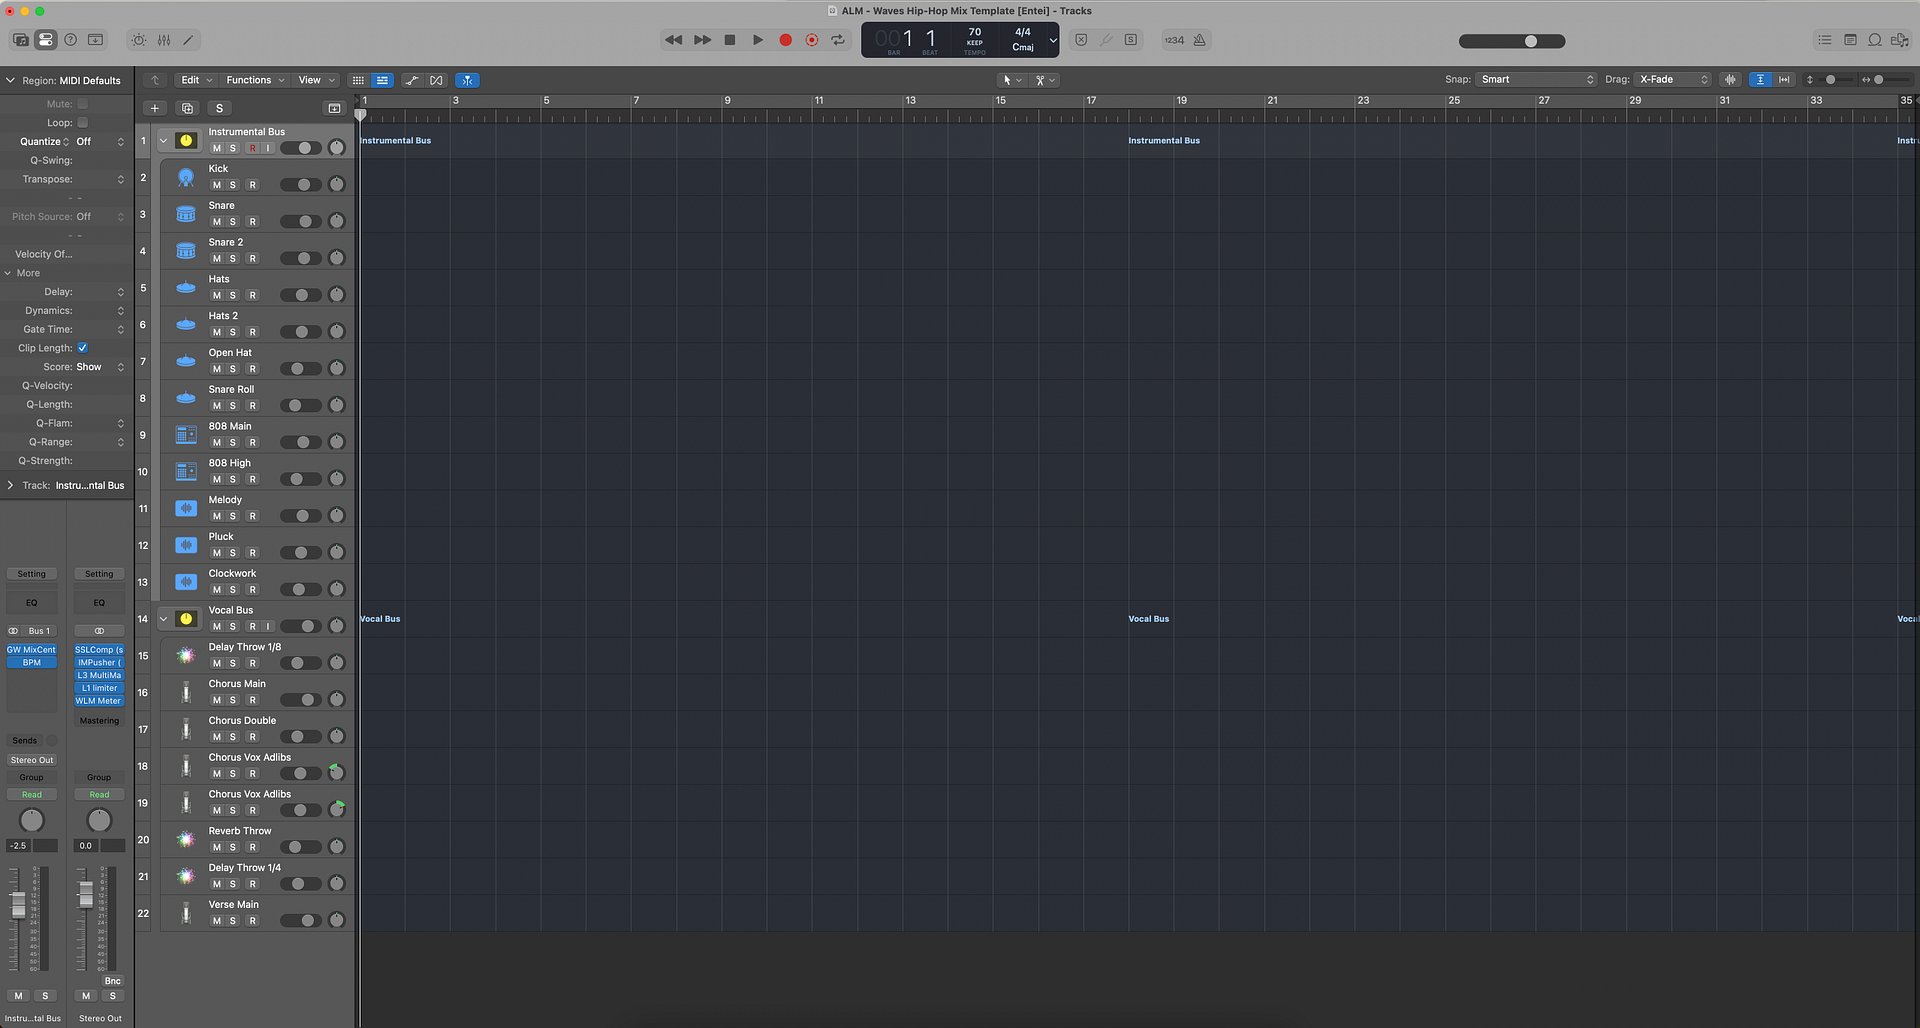1920x1028 pixels.
Task: Show global tracks
Action: click(x=334, y=108)
